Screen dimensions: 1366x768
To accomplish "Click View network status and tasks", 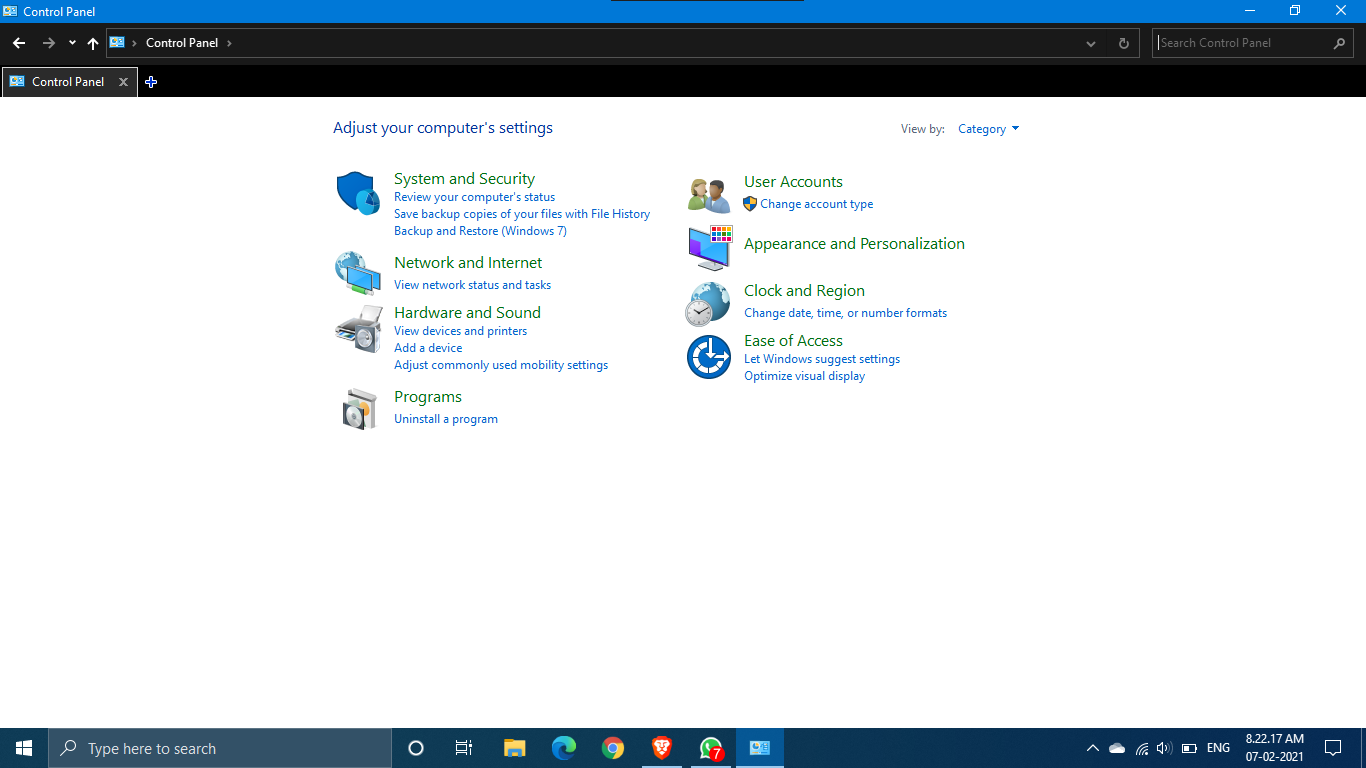I will coord(472,285).
